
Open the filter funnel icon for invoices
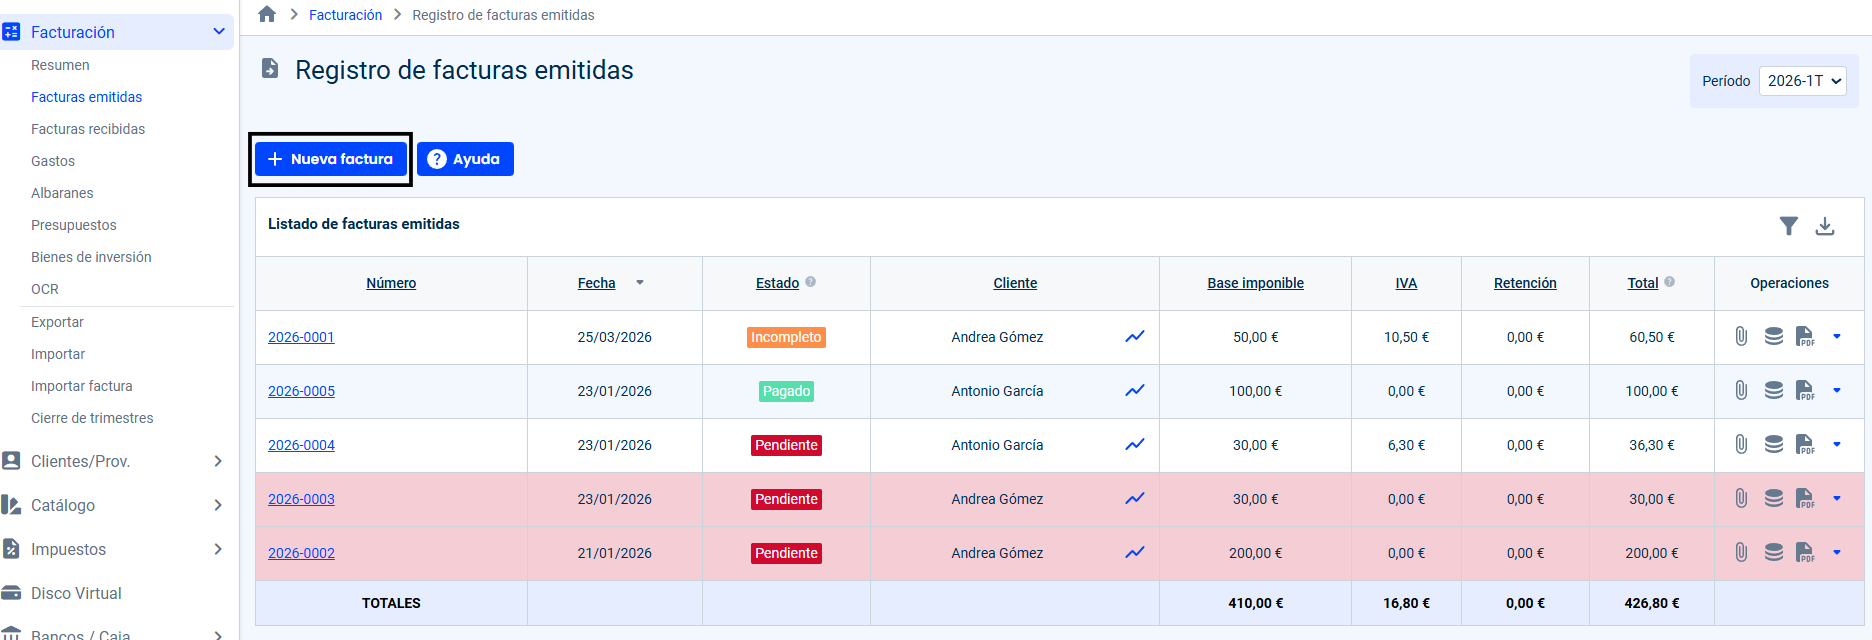pos(1789,226)
